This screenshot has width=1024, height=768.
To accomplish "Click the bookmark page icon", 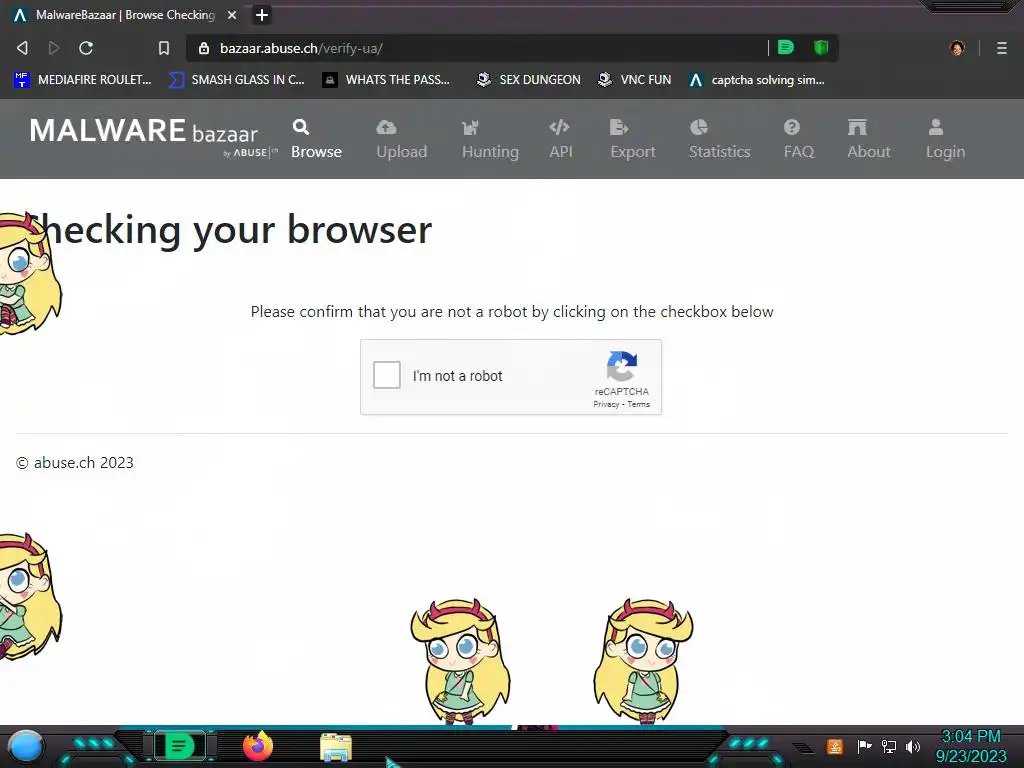I will click(164, 48).
